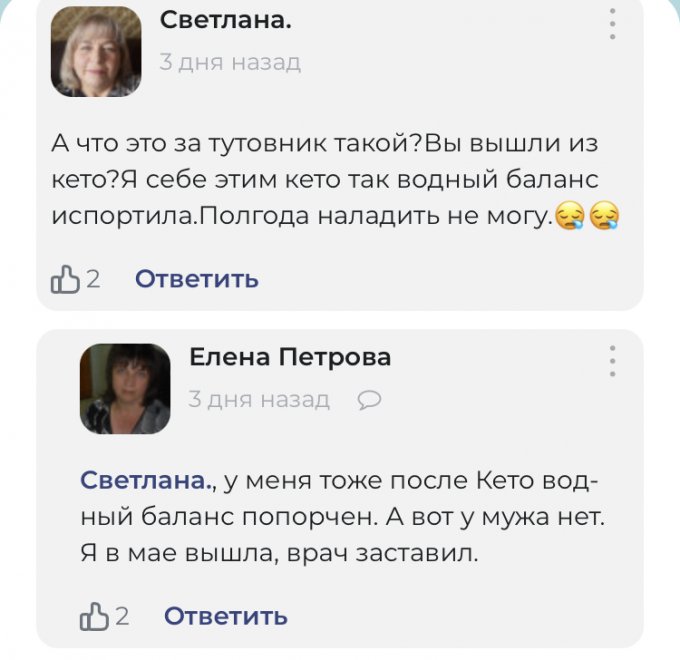Viewport: 680px width, 660px height.
Task: Like Светлана's comment with the thumbs-up icon
Action: click(65, 279)
